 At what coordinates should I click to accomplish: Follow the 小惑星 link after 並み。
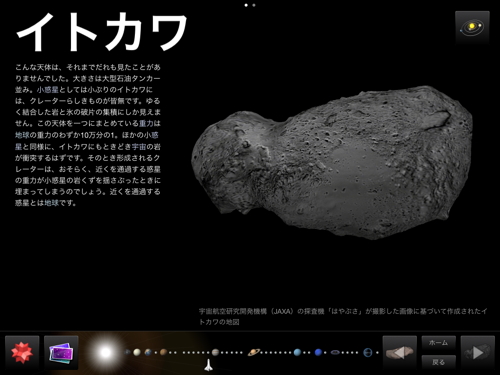tap(48, 90)
